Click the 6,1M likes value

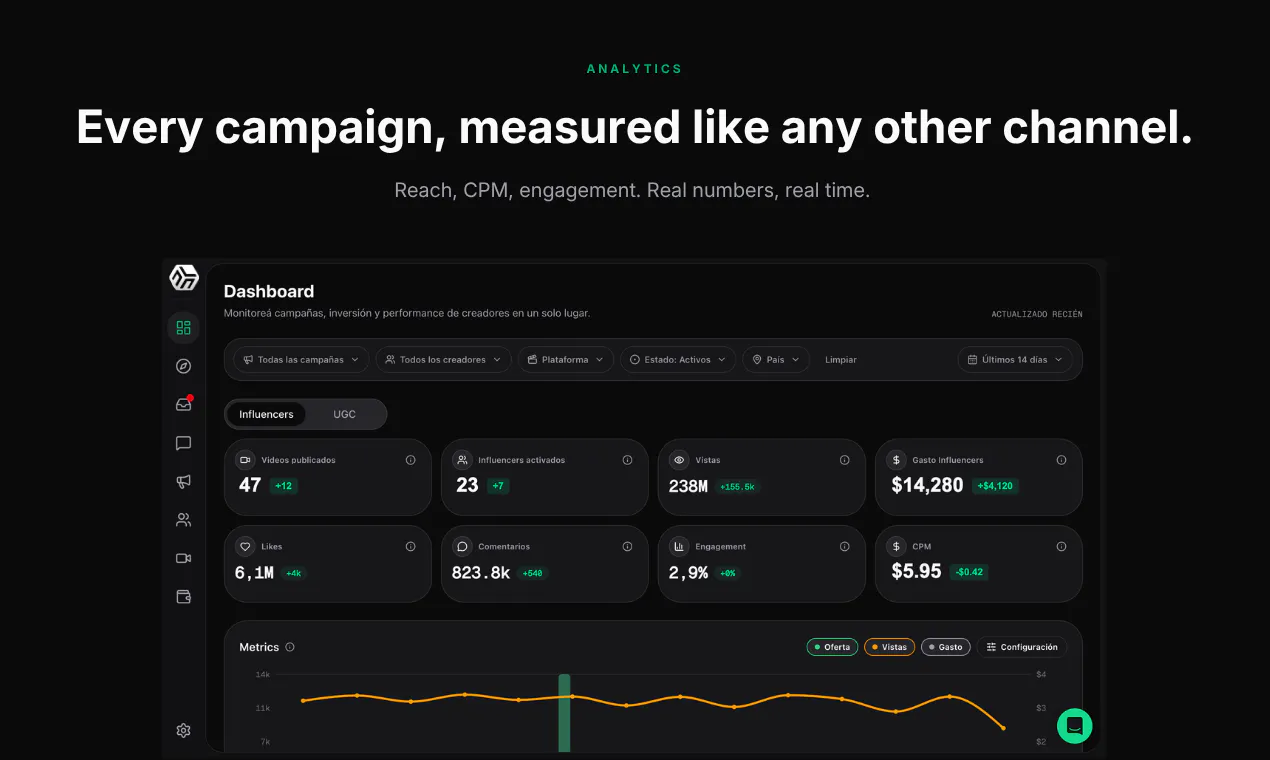point(254,572)
